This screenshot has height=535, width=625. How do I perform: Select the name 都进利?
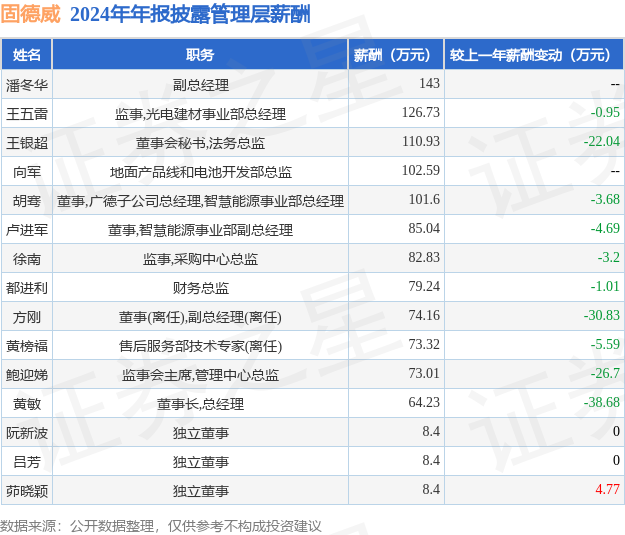pos(27,288)
